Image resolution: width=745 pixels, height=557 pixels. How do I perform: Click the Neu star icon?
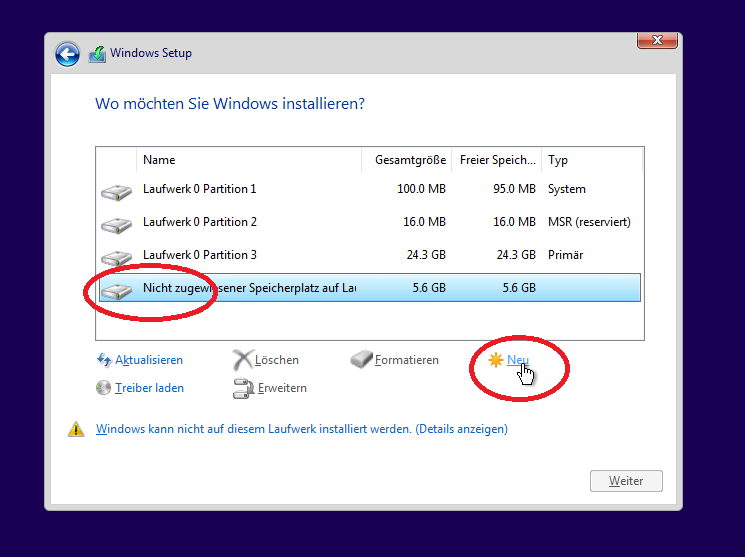pyautogui.click(x=496, y=360)
